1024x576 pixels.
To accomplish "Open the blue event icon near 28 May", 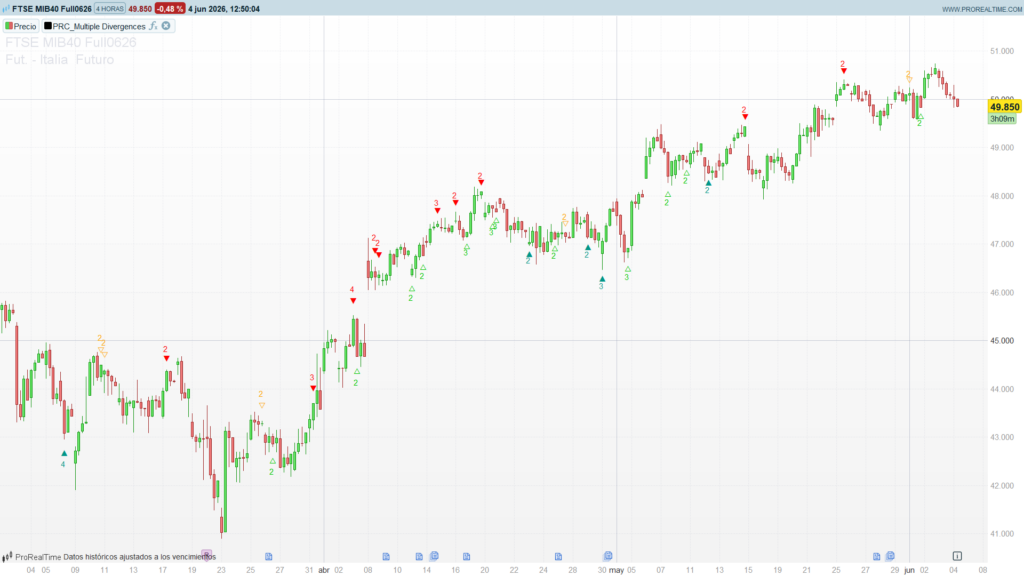I will tap(876, 556).
